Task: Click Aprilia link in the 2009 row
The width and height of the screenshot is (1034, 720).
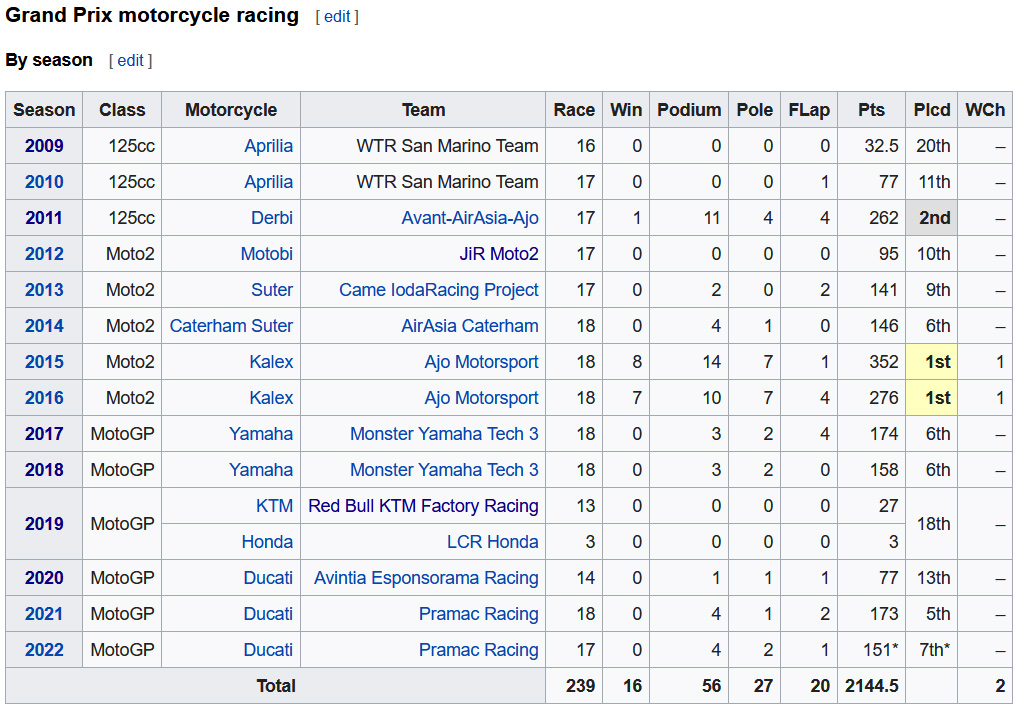Action: point(268,146)
